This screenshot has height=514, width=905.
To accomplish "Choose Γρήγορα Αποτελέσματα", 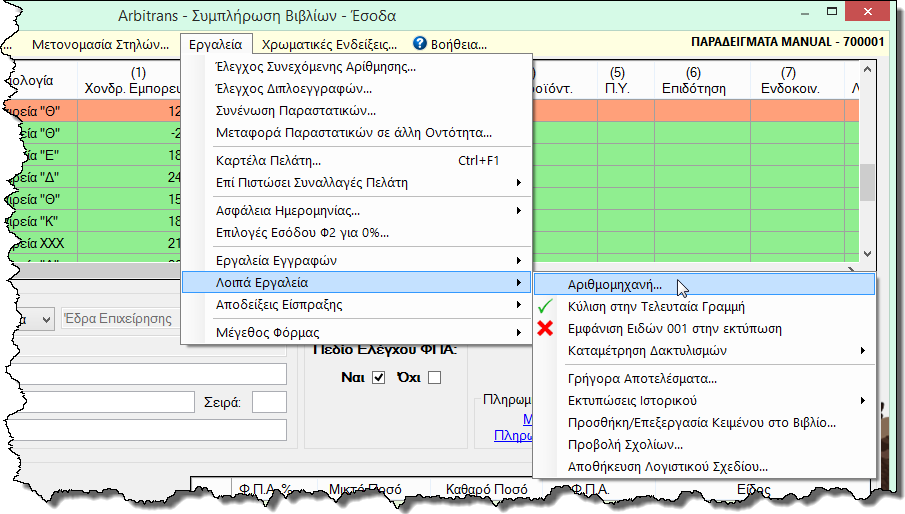I will (x=704, y=379).
